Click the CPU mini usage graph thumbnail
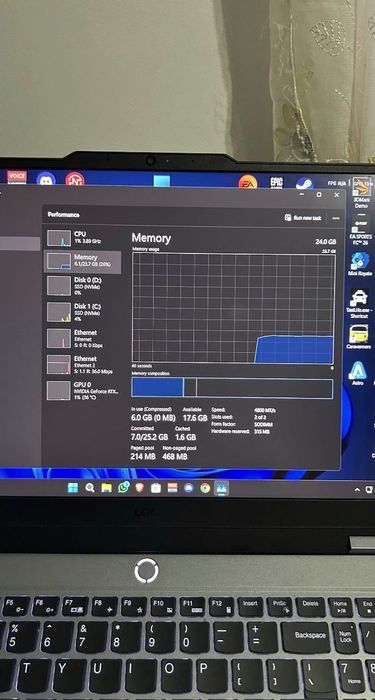Screen dimensions: 375x700 coord(59,238)
